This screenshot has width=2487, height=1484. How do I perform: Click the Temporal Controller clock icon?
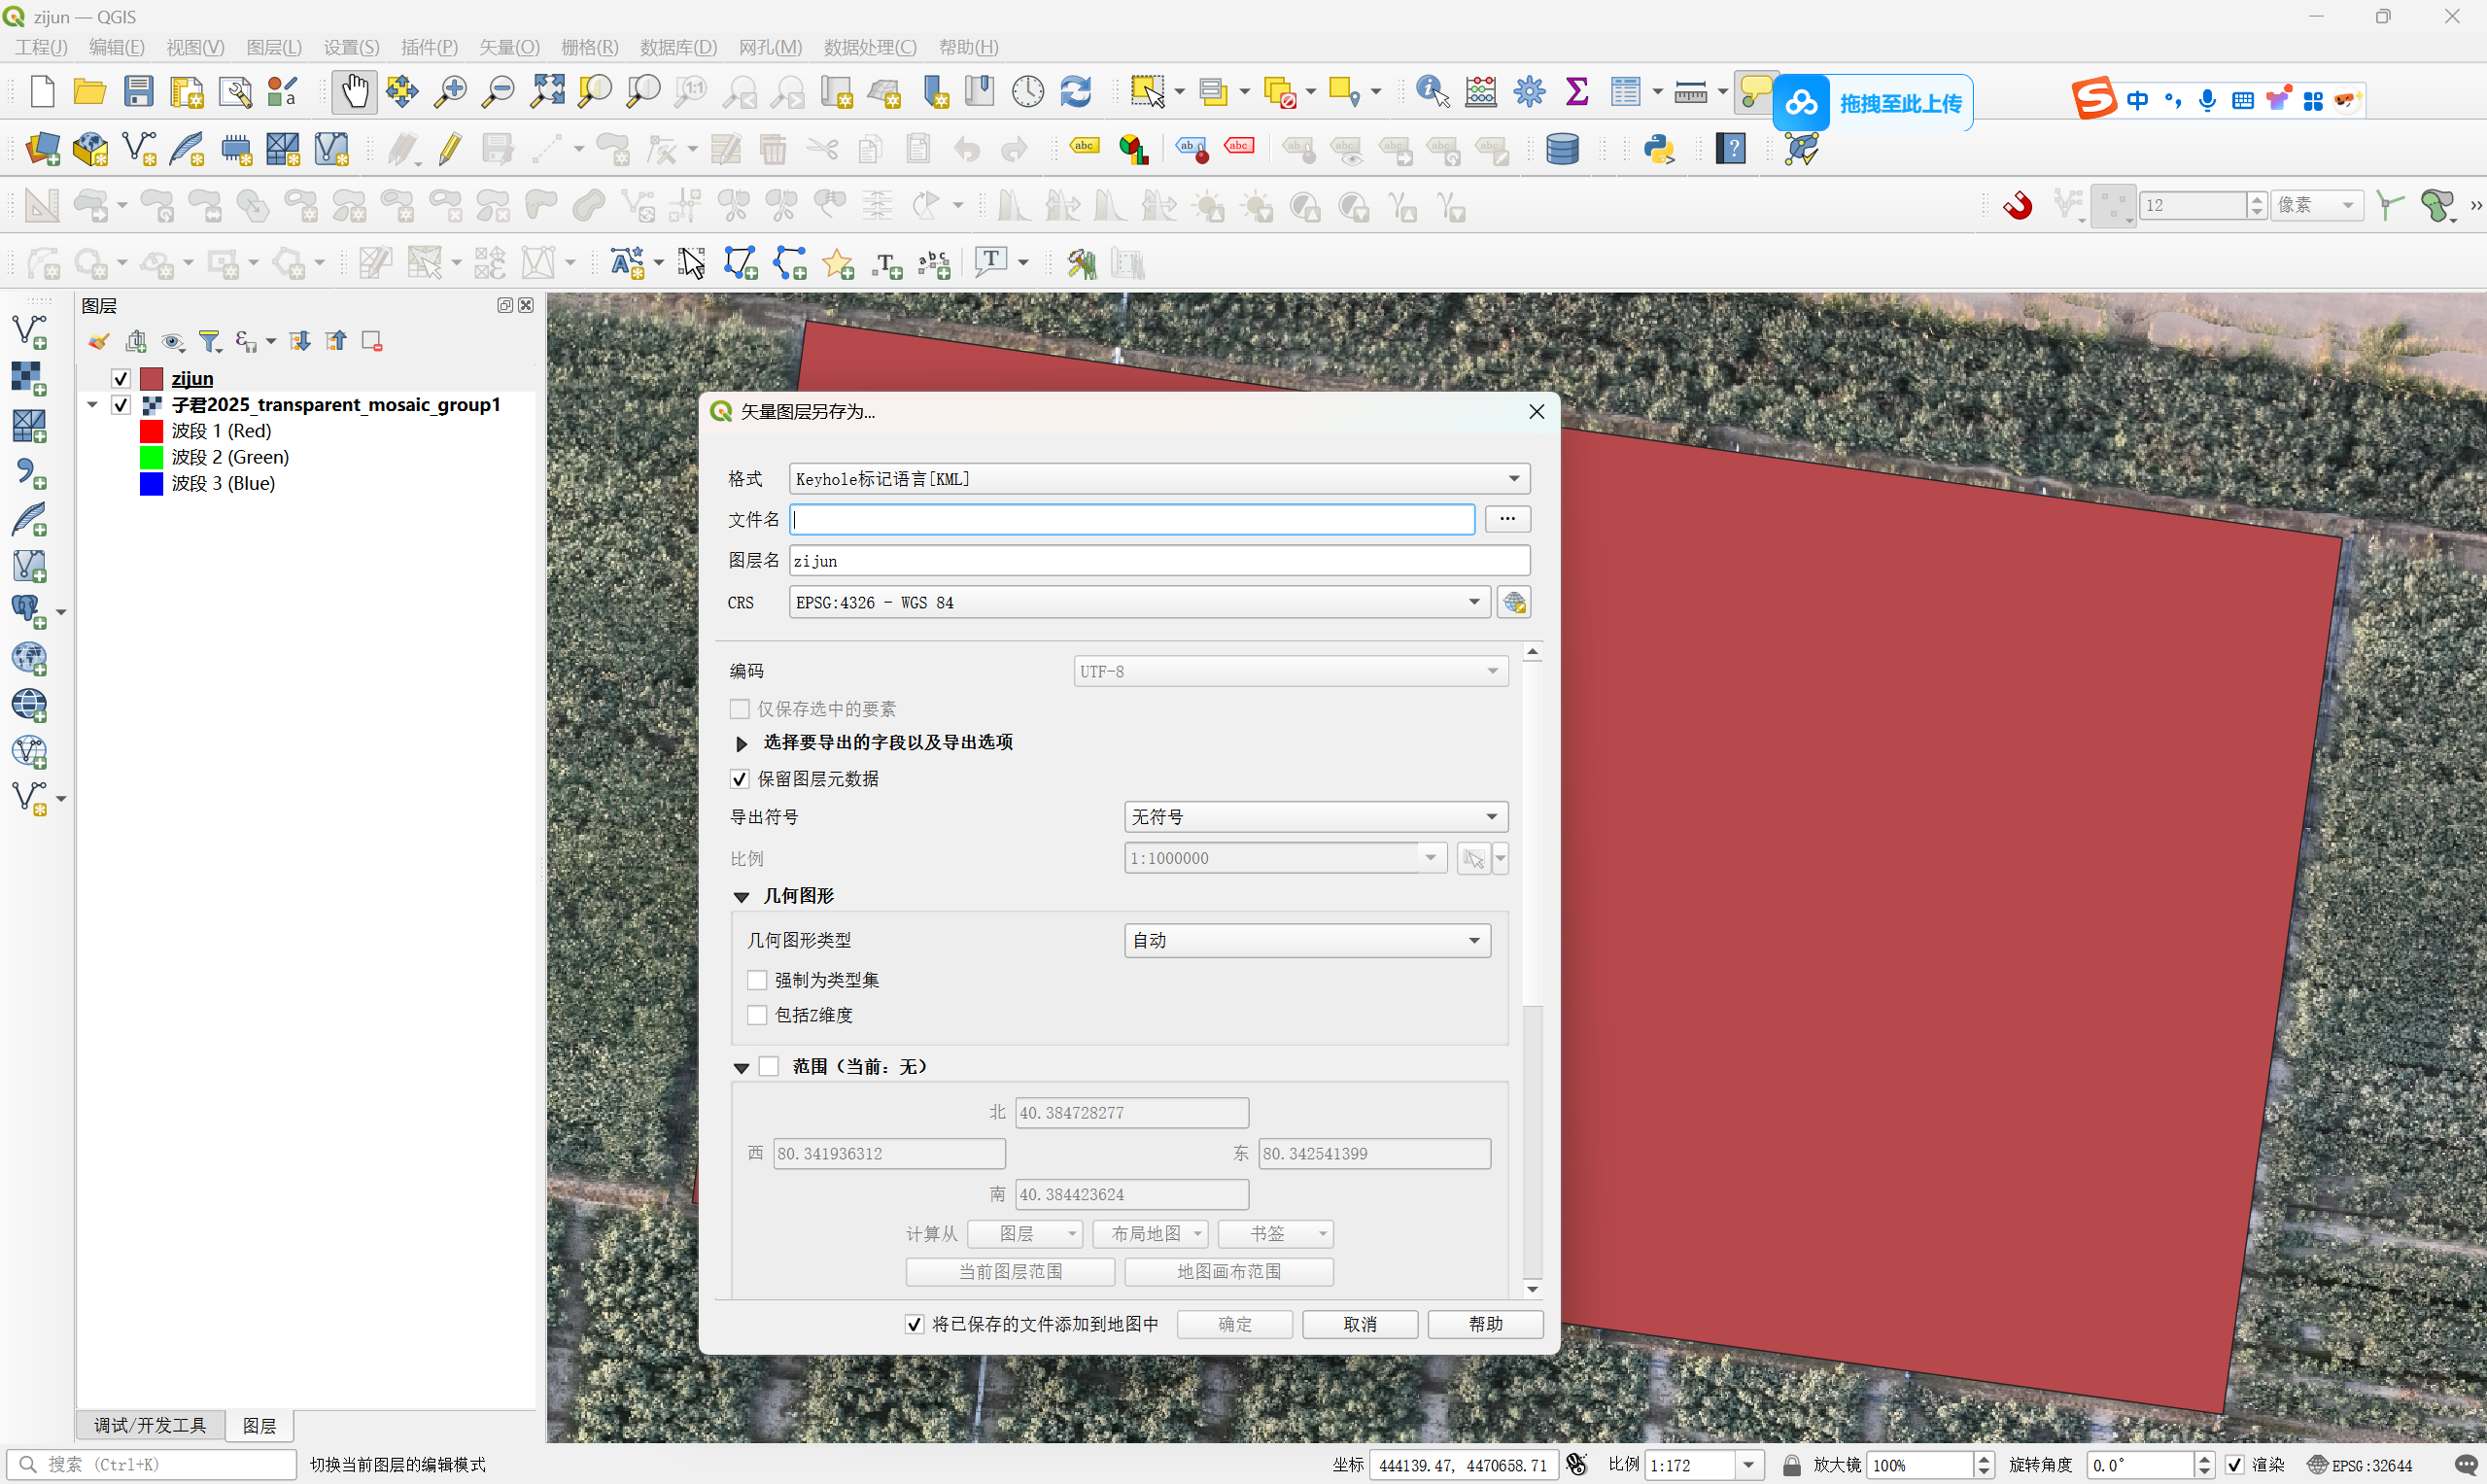point(1028,92)
